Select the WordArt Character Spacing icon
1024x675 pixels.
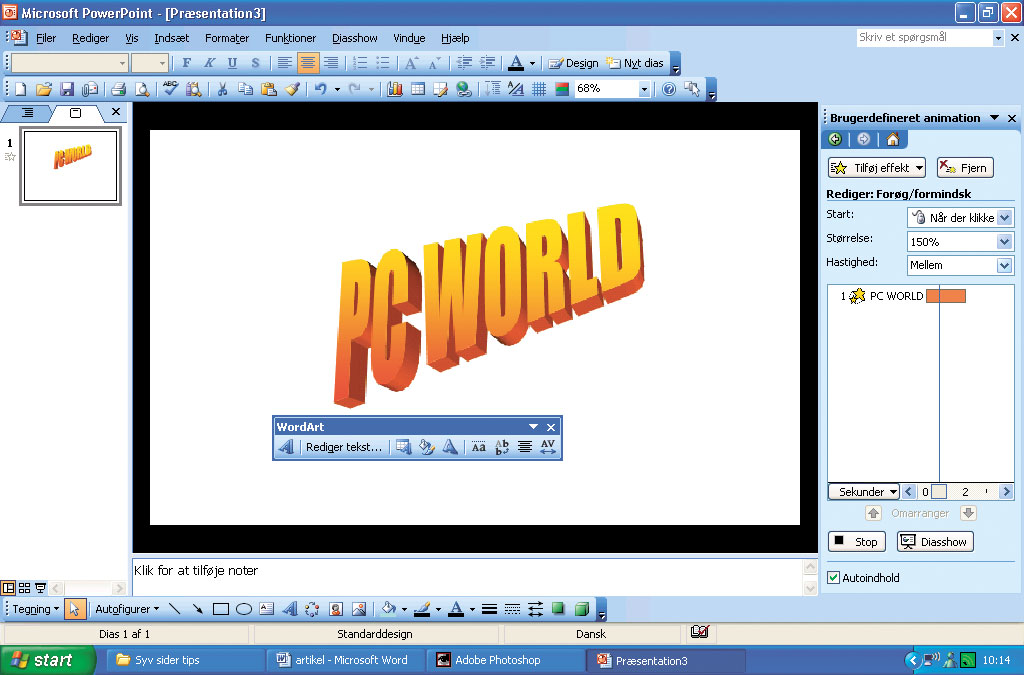[548, 447]
